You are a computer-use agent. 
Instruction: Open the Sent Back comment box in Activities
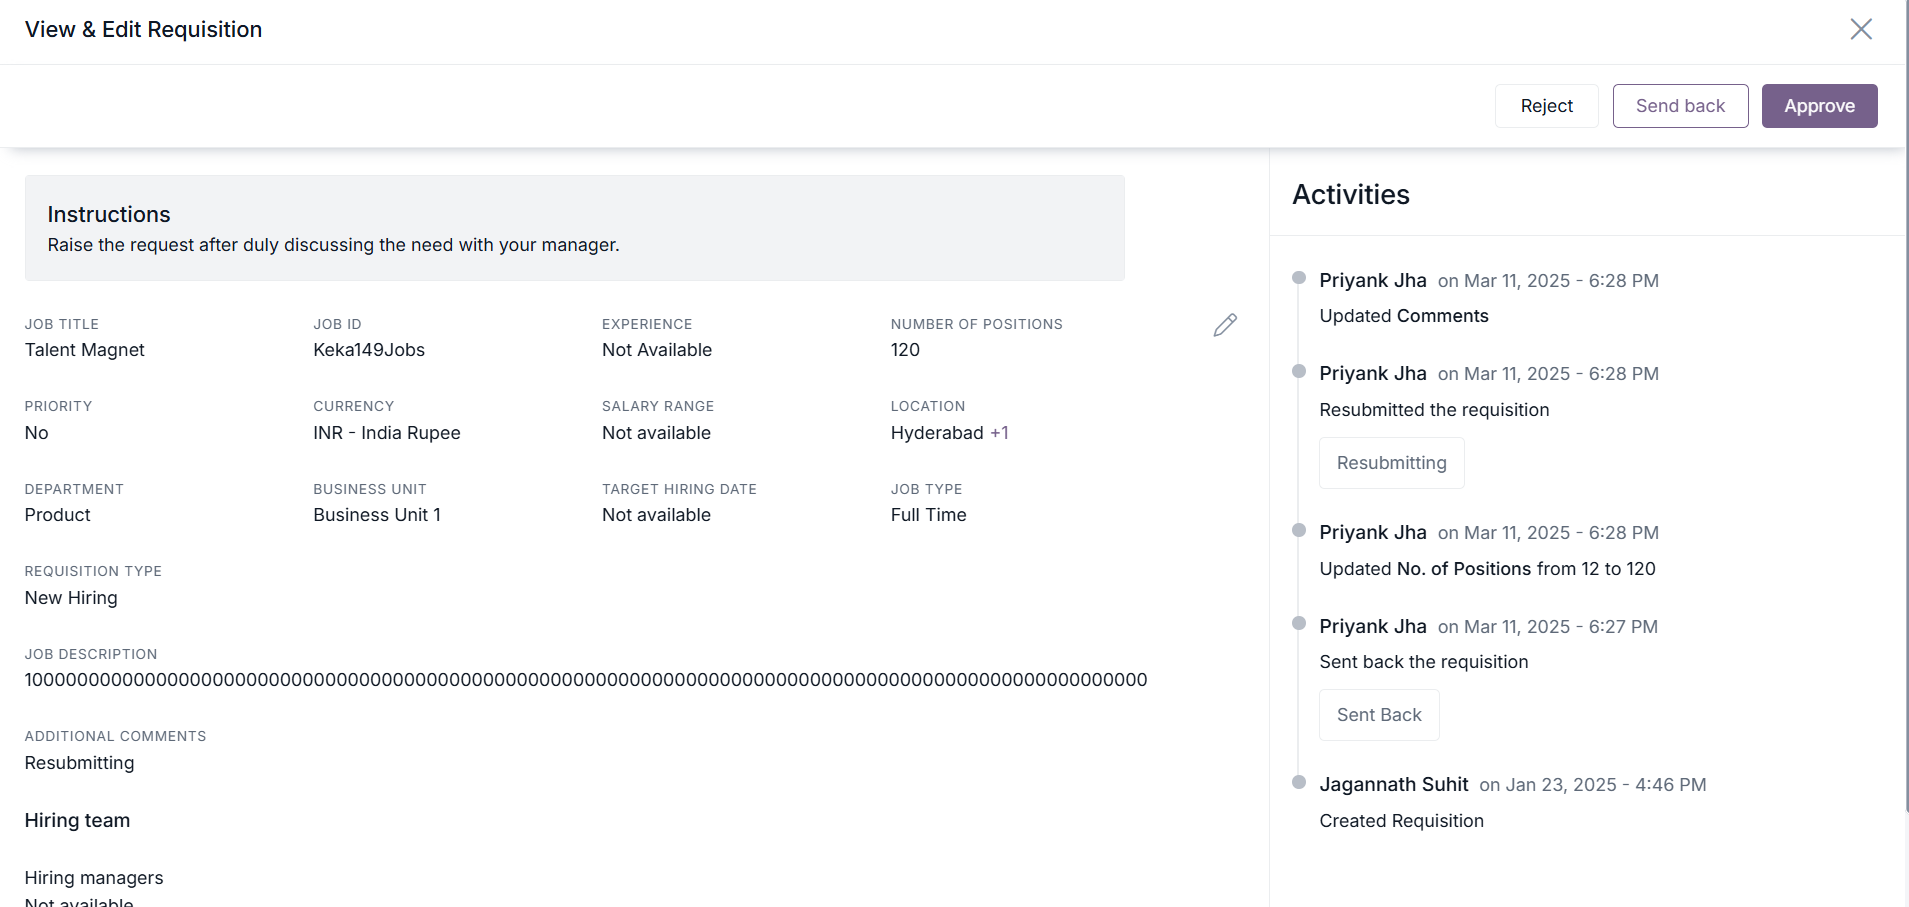1379,715
